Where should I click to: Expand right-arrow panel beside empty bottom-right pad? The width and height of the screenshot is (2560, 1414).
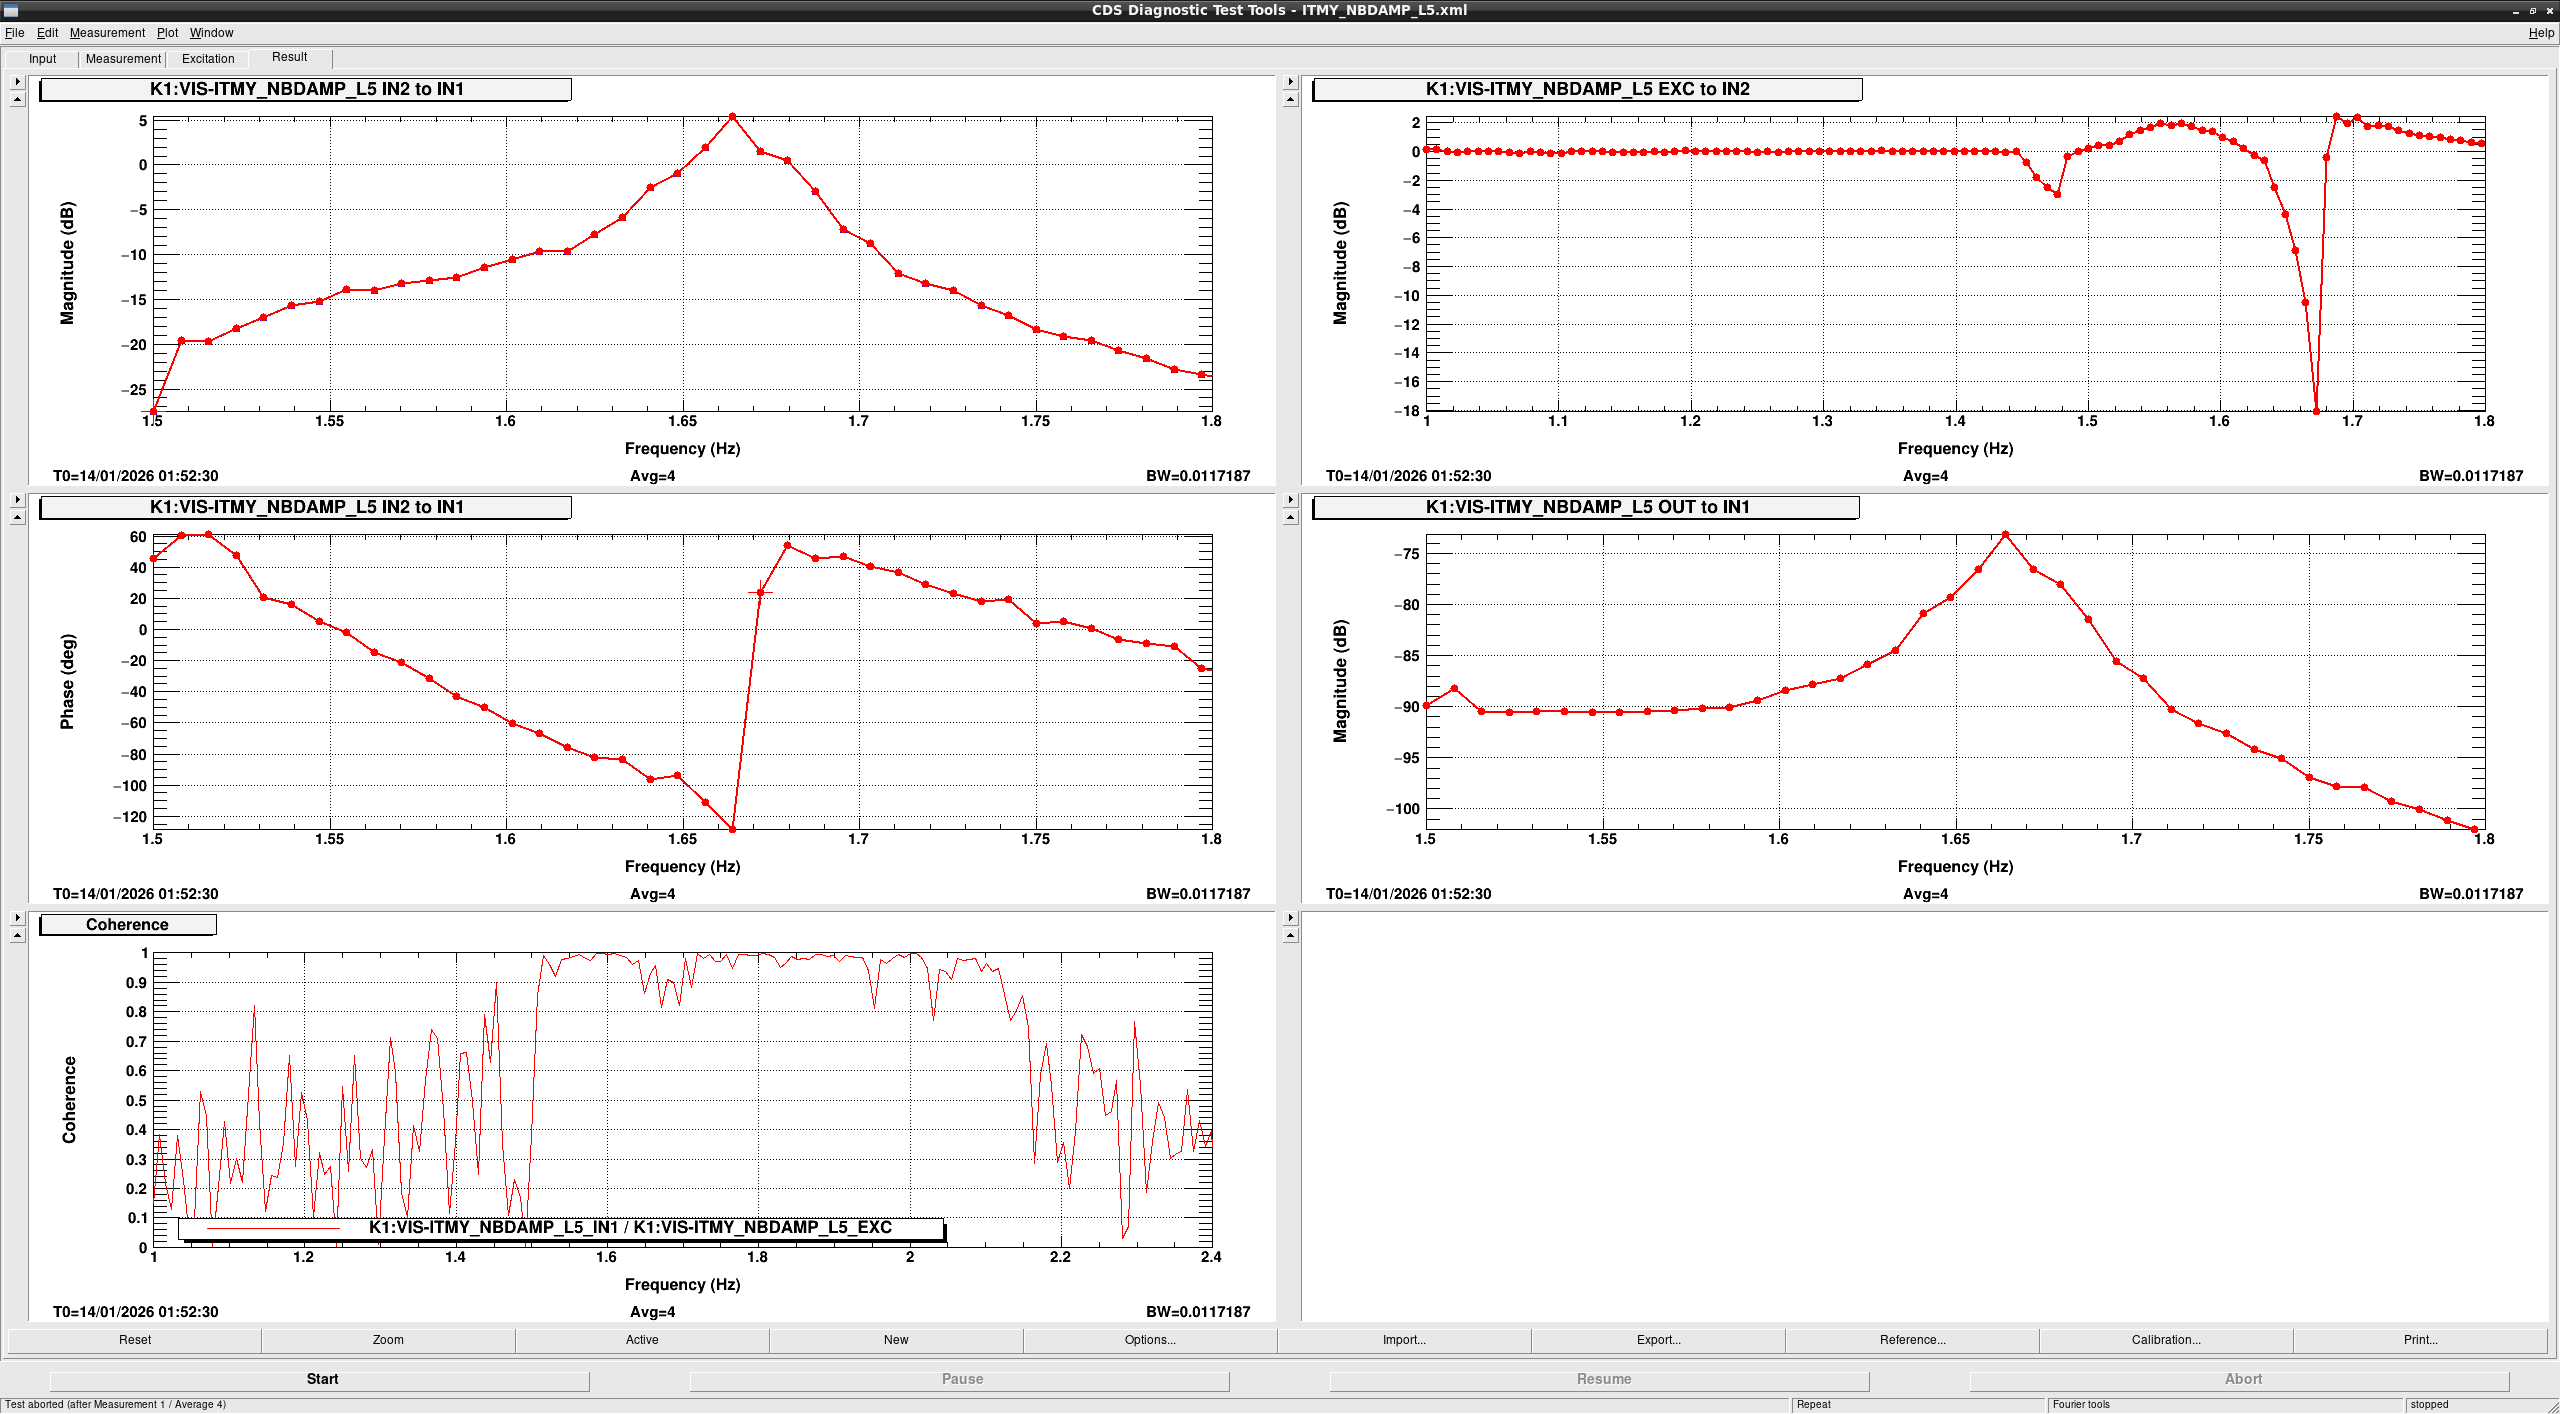(1290, 918)
